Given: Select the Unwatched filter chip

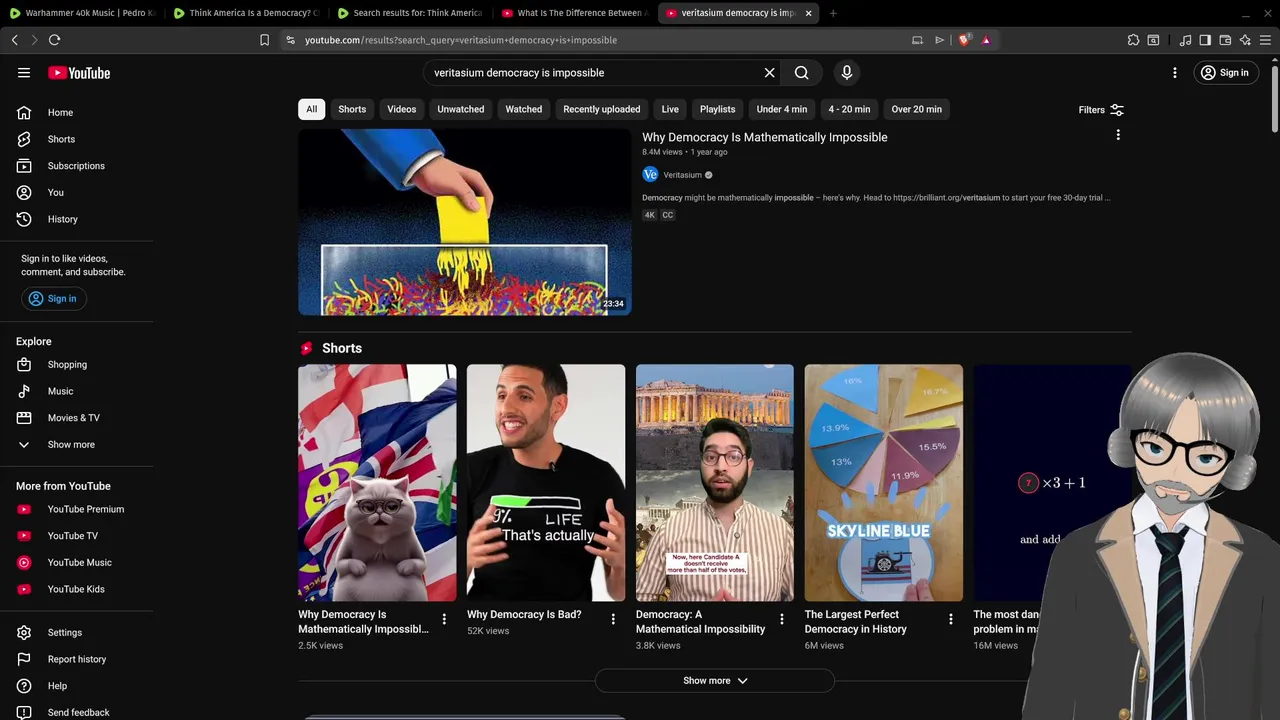Looking at the screenshot, I should 461,109.
